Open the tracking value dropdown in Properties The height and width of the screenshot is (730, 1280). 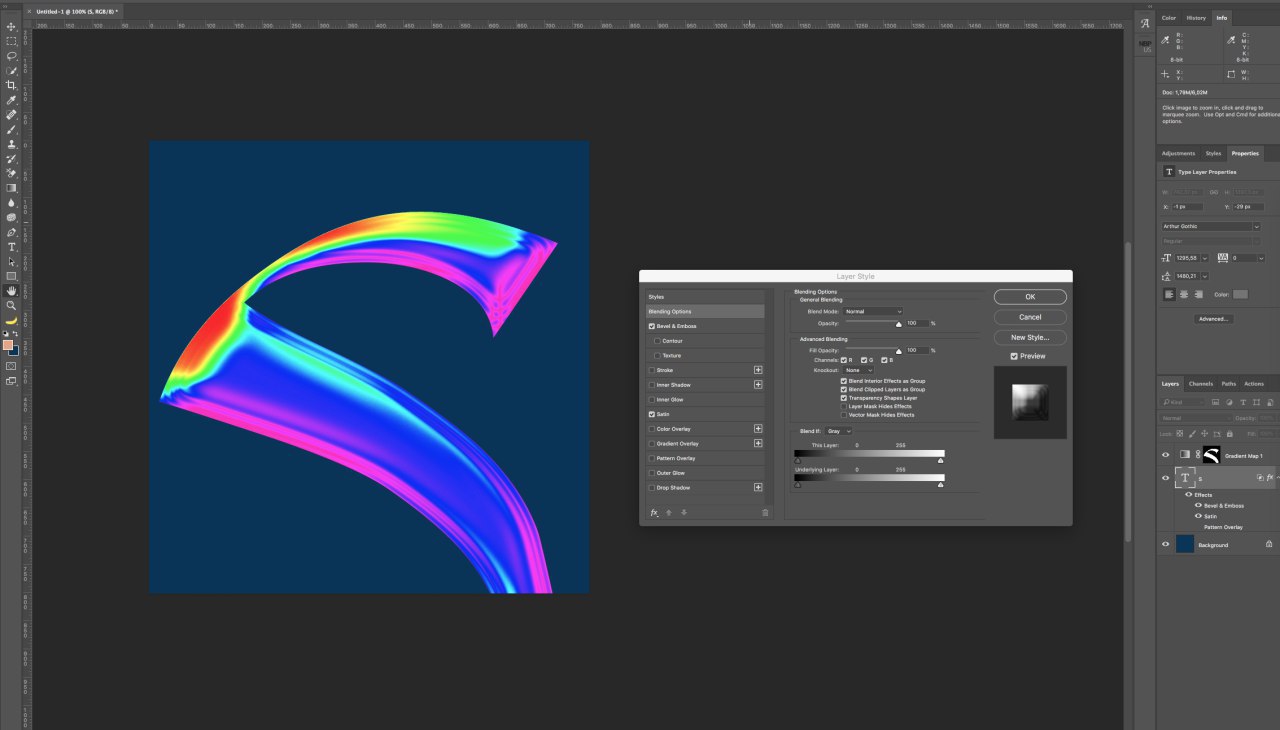tap(1259, 258)
